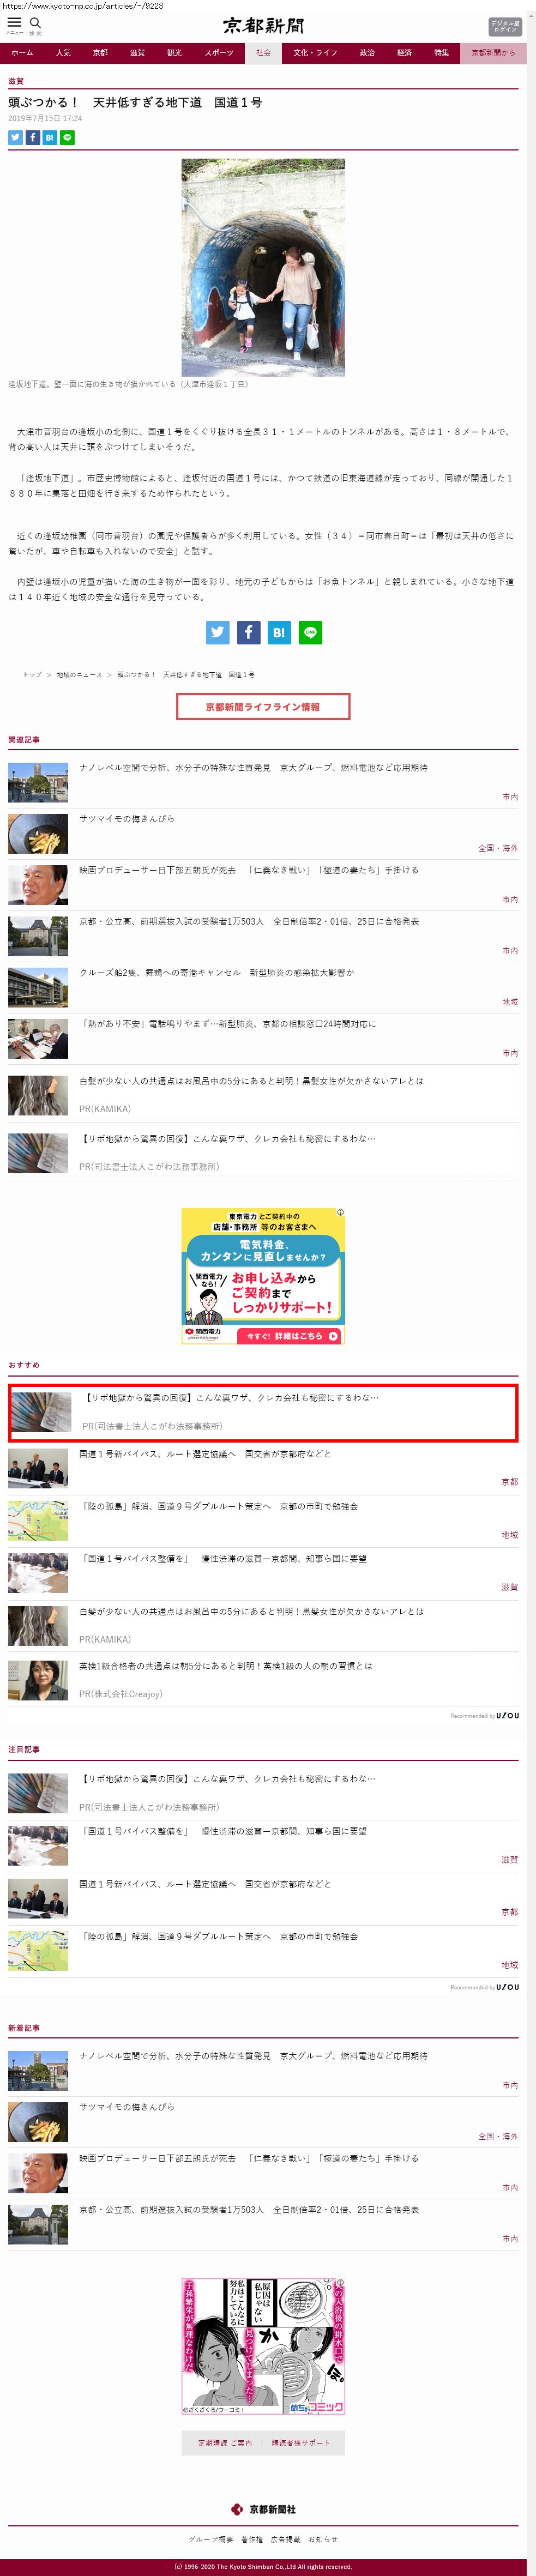The width and height of the screenshot is (536, 2576).
Task: Click the 定期購読 ご案内 footer button
Action: coord(224,2443)
